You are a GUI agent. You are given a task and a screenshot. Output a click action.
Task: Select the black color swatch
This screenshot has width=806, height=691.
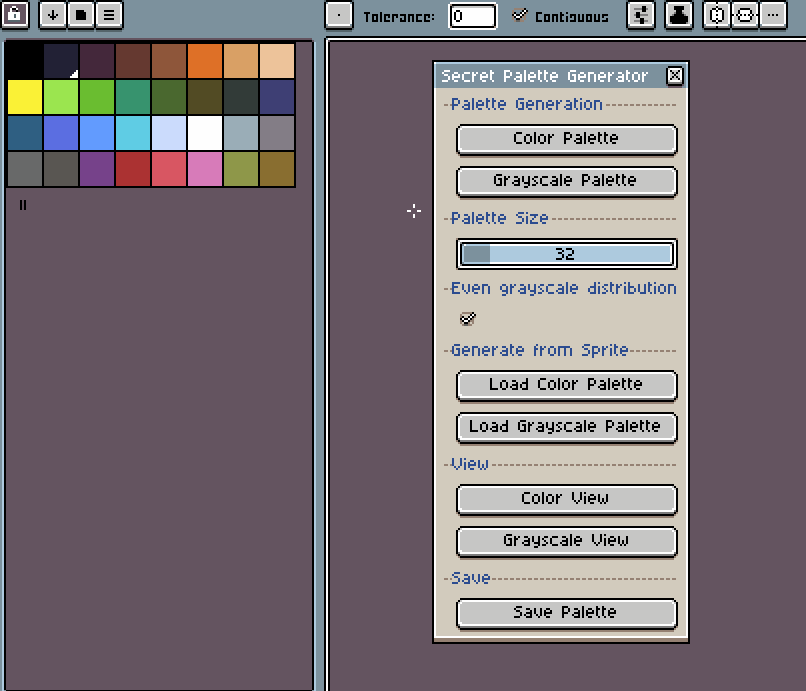click(x=25, y=61)
